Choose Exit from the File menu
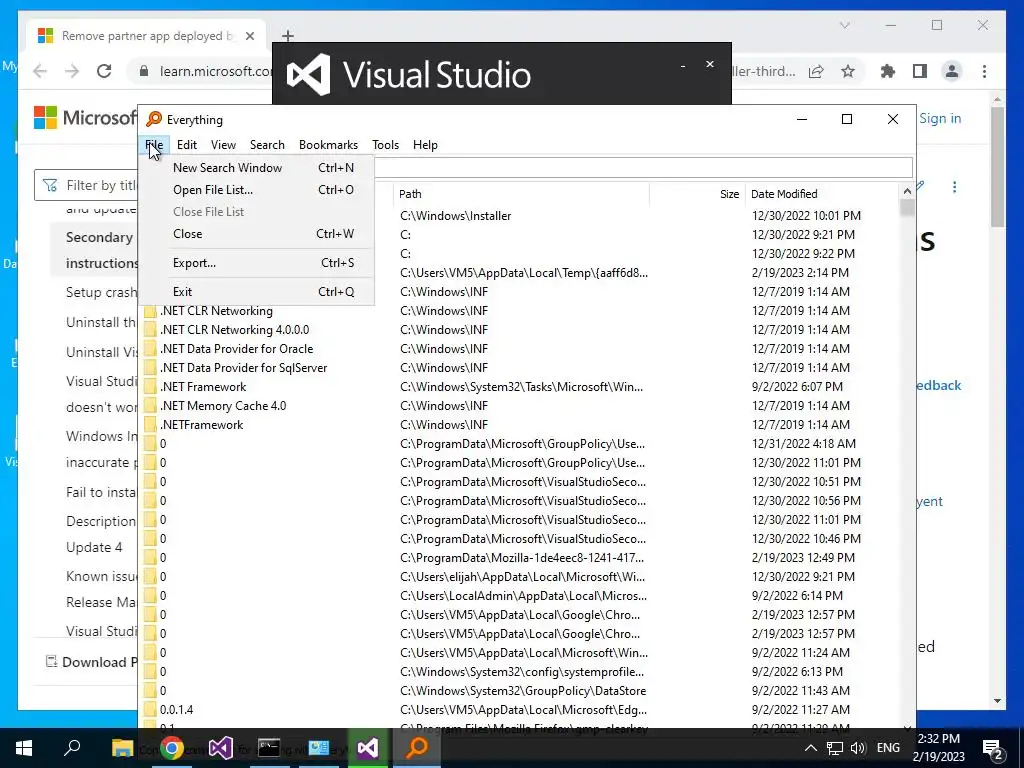The image size is (1024, 768). coord(257,292)
